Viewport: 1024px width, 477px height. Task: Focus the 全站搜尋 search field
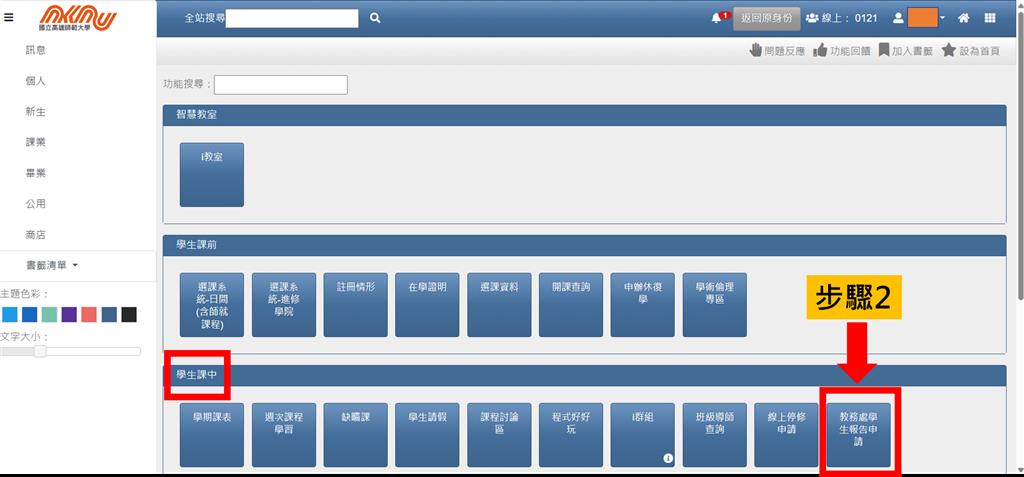pos(292,18)
